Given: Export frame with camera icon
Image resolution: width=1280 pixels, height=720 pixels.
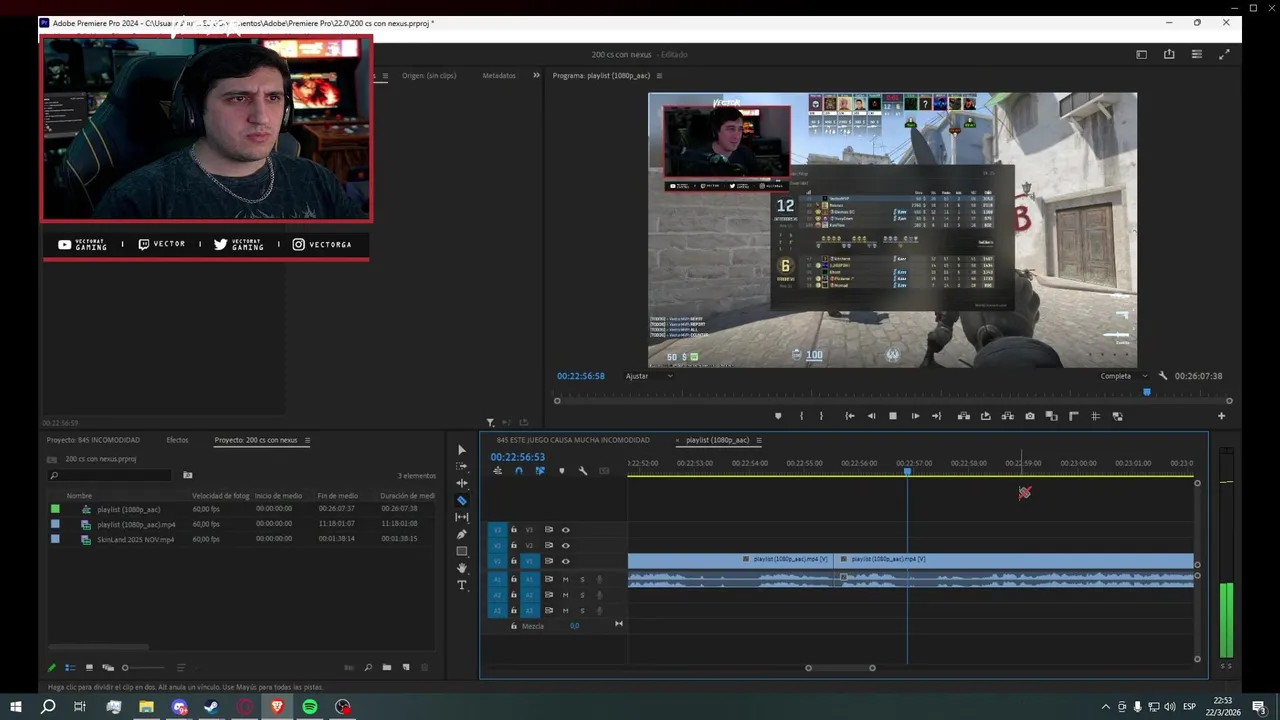Looking at the screenshot, I should coord(1030,416).
